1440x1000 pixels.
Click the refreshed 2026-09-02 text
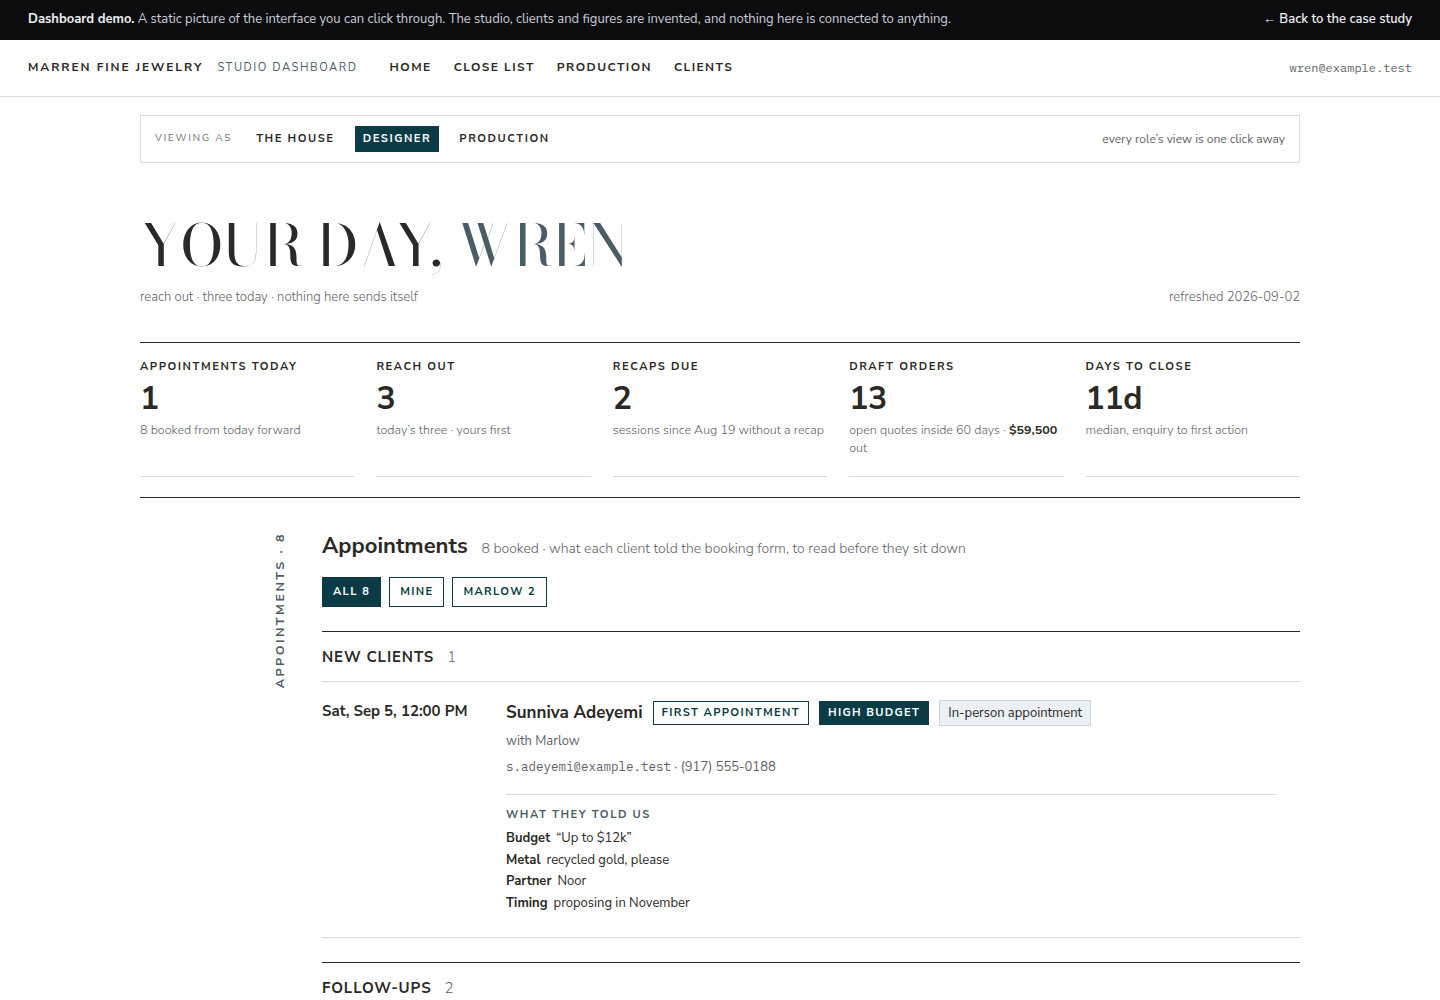[1234, 297]
